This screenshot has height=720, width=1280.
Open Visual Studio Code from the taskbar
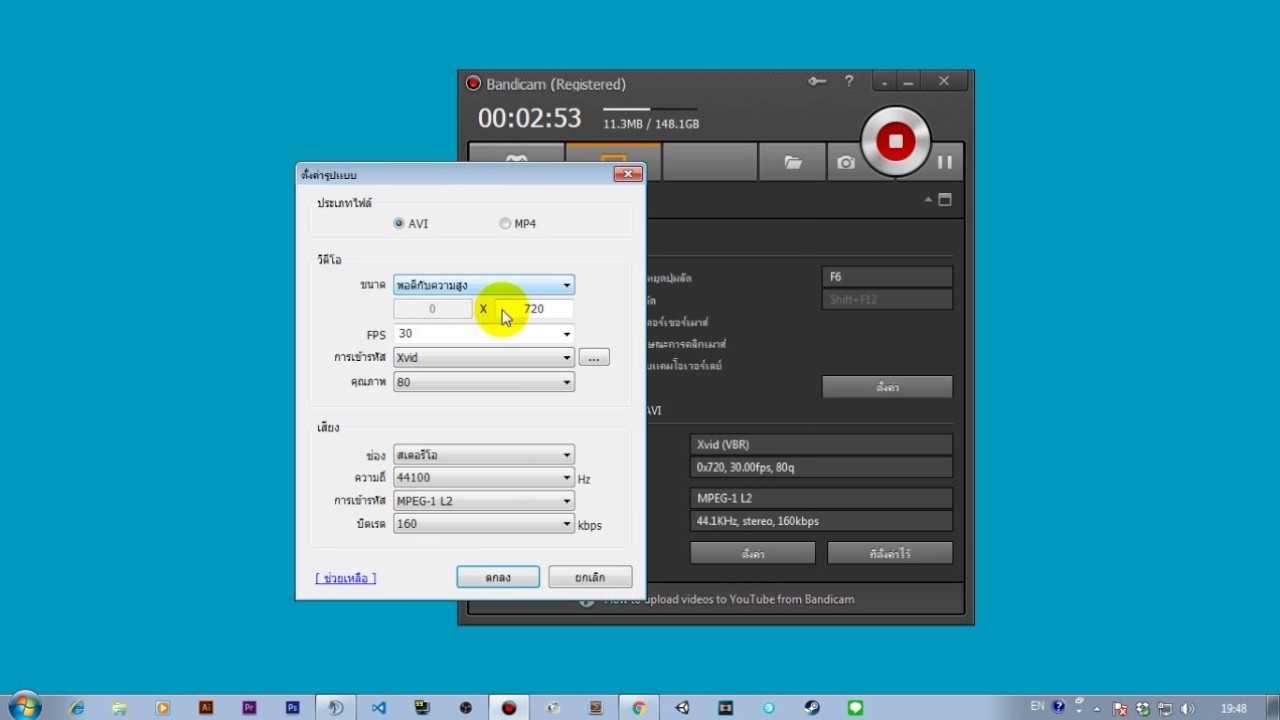point(378,708)
